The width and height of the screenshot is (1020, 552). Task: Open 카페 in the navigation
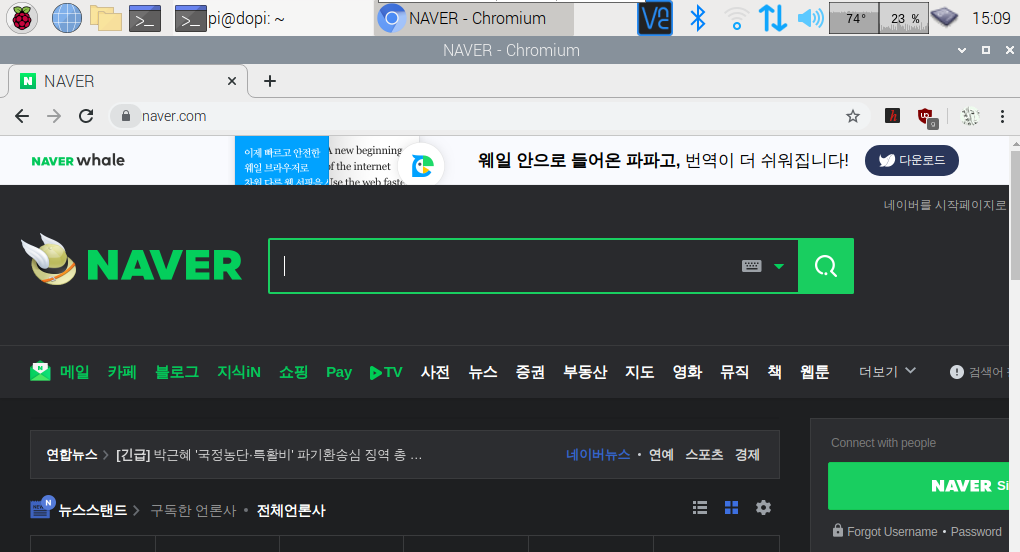click(x=122, y=372)
